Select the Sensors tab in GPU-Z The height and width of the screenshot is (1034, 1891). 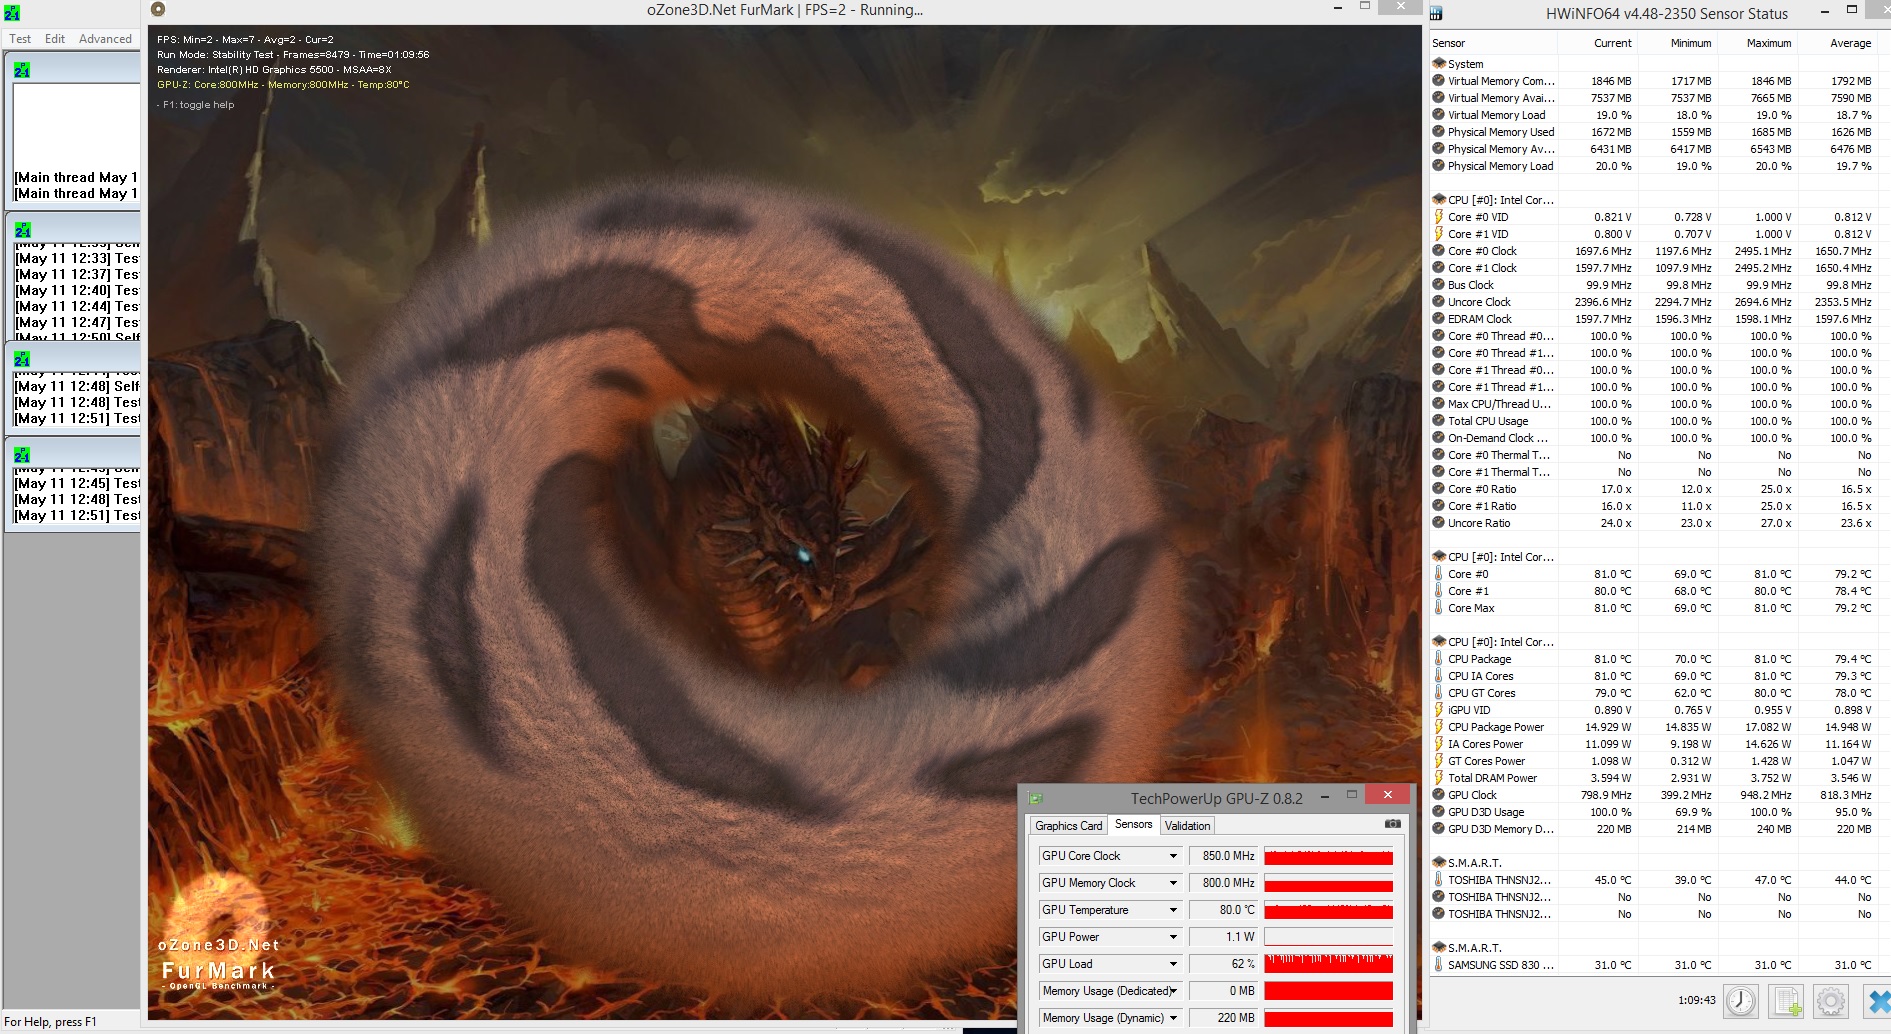[x=1134, y=824]
